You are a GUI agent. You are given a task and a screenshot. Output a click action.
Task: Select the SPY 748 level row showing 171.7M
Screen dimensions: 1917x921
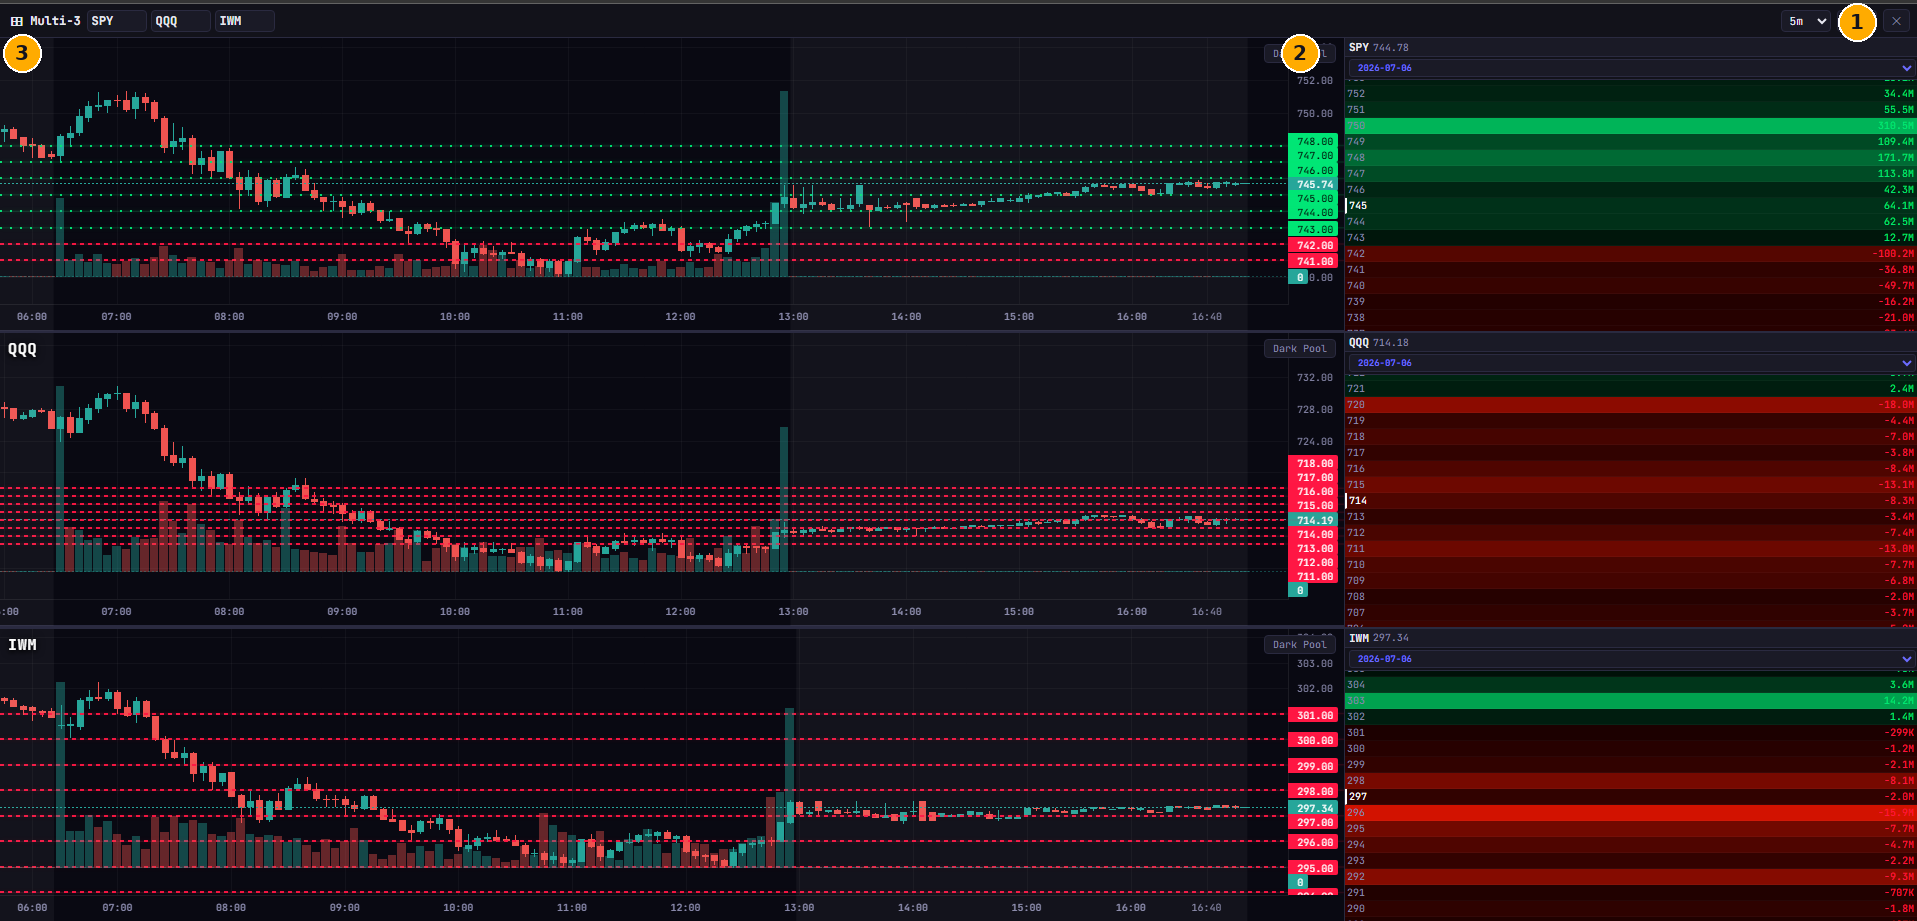(1630, 158)
